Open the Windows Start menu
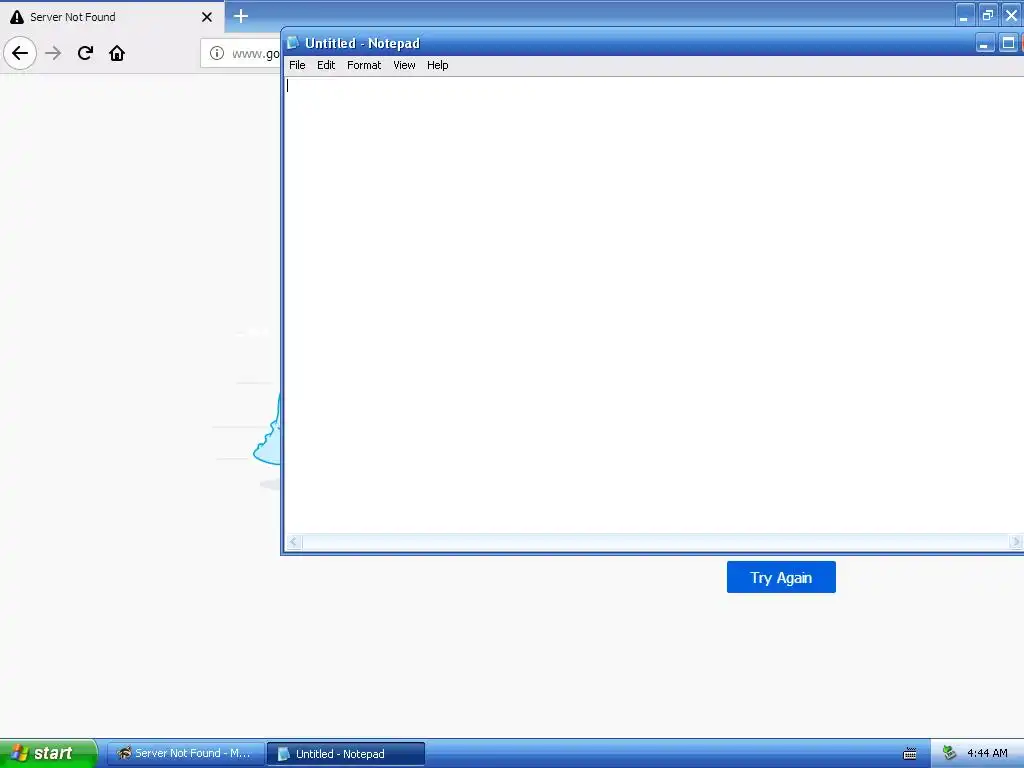 coord(48,753)
